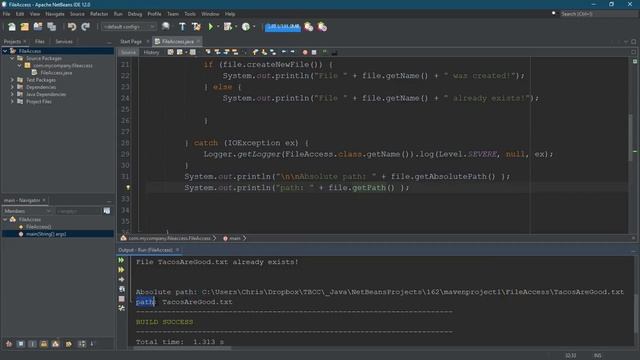Viewport: 640px width, 360px height.
Task: Toggle Show Inherited Members in Navigator
Action: click(x=9, y=344)
